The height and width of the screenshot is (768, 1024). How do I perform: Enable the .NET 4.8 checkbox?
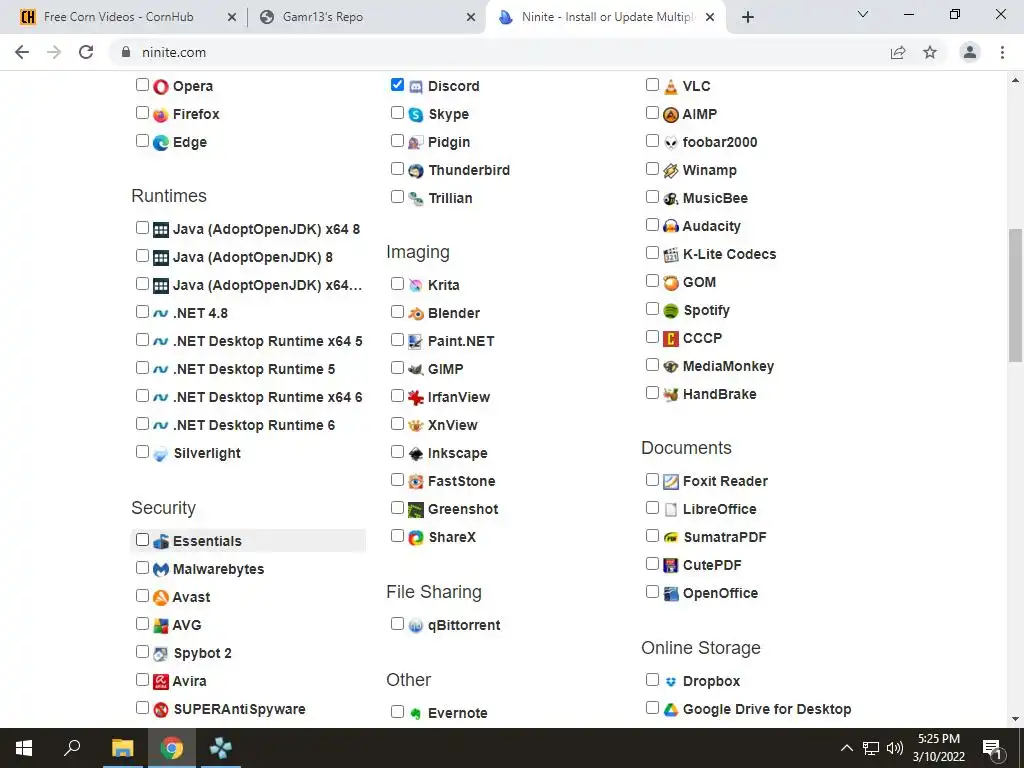142,312
